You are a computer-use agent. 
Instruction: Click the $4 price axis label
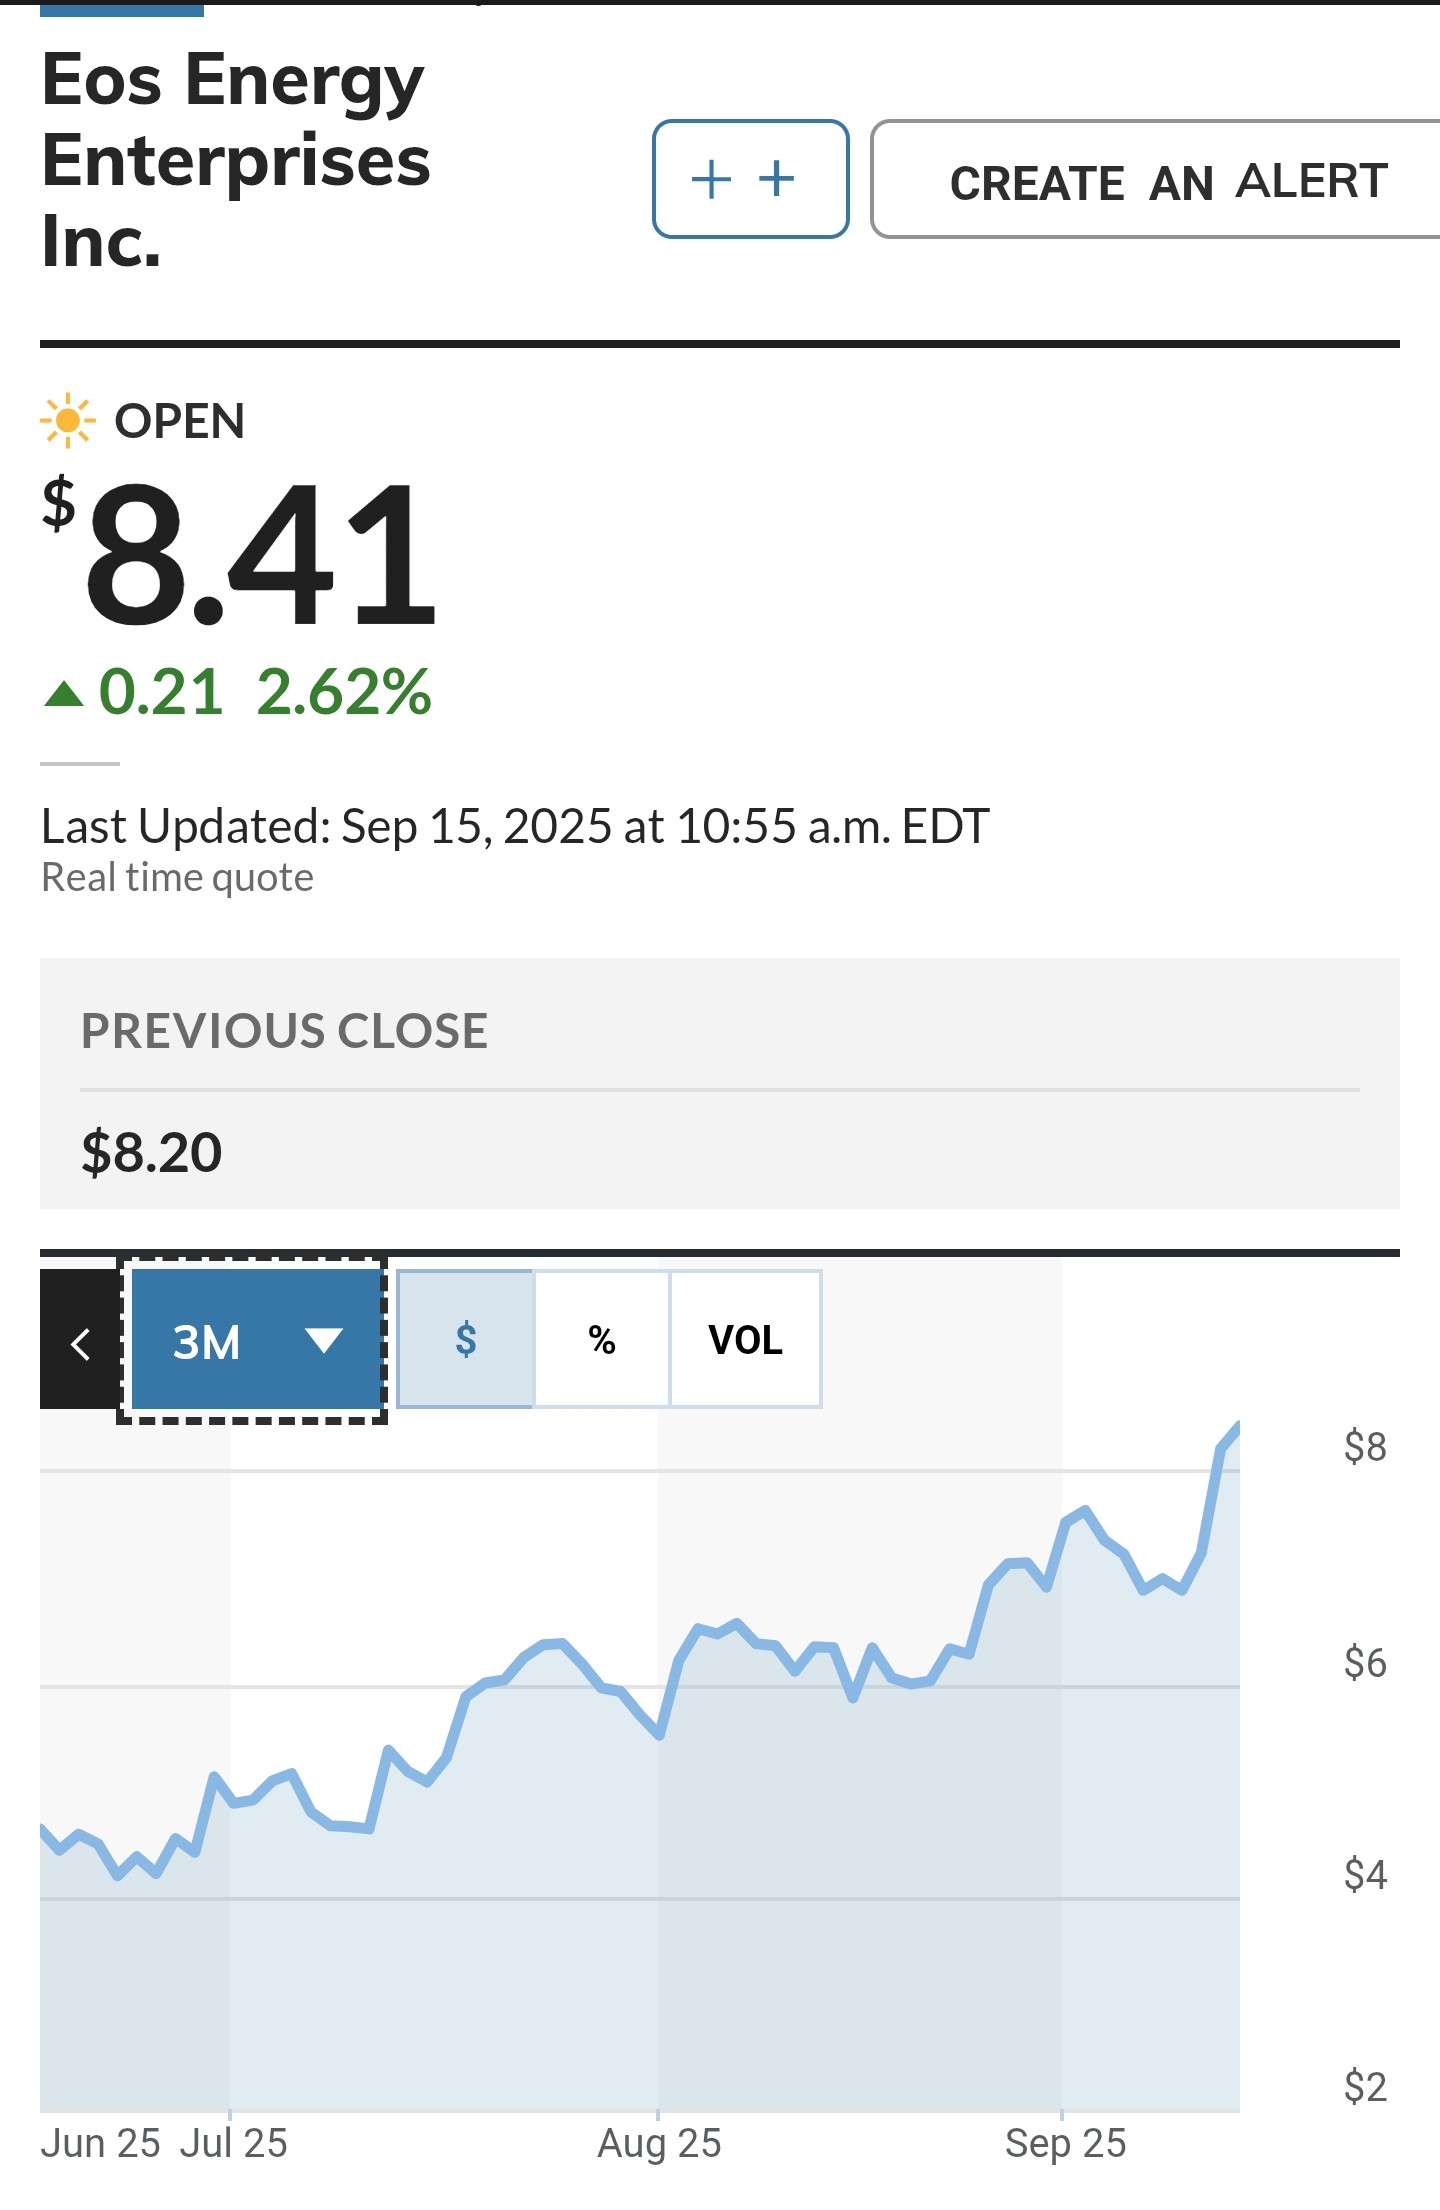1365,1874
